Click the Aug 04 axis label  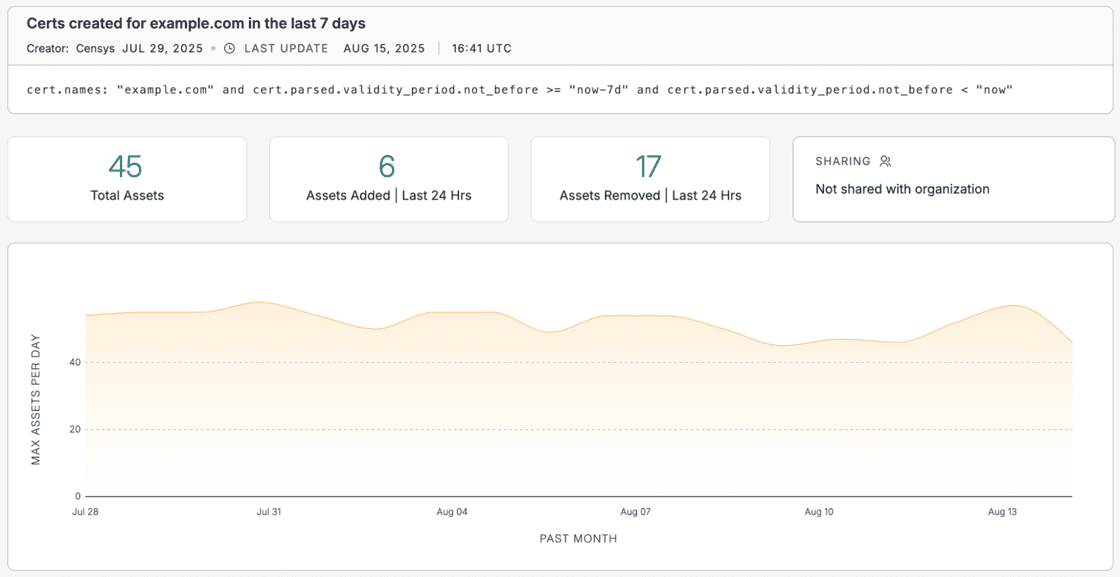tap(452, 512)
